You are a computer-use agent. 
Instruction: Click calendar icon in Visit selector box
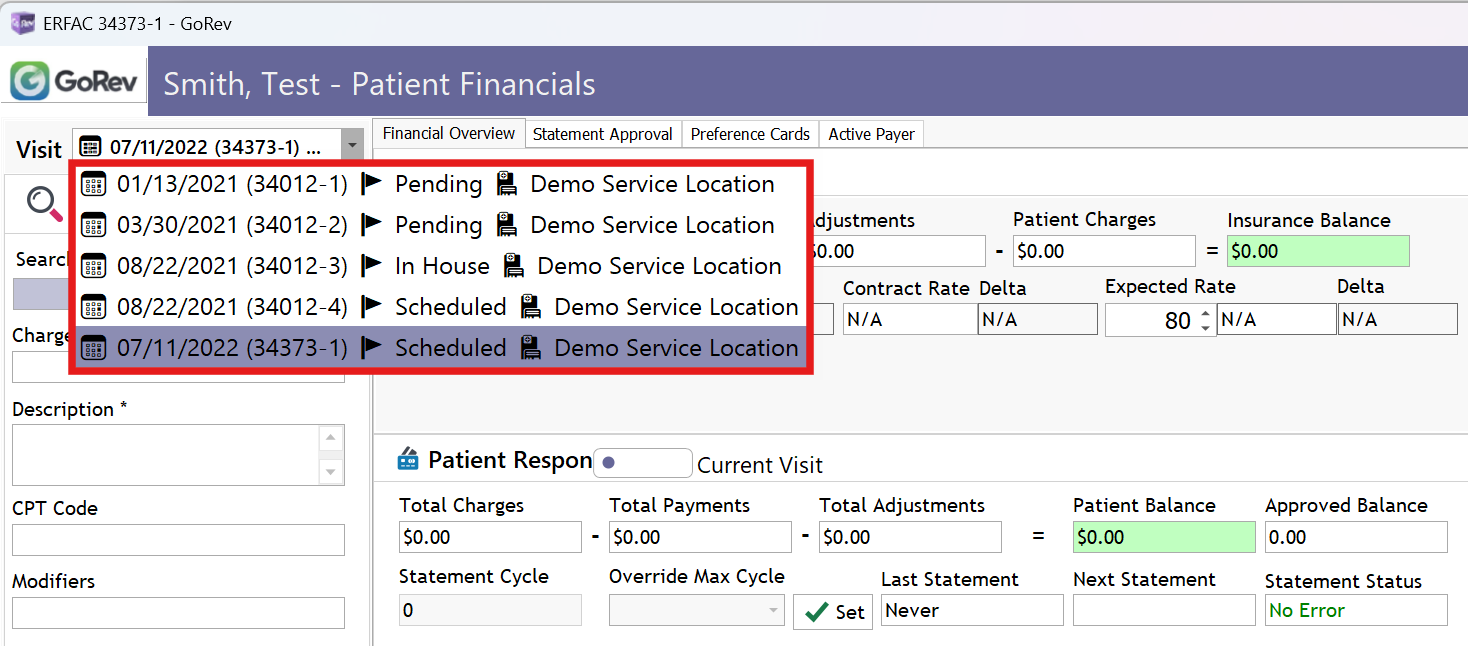point(90,147)
